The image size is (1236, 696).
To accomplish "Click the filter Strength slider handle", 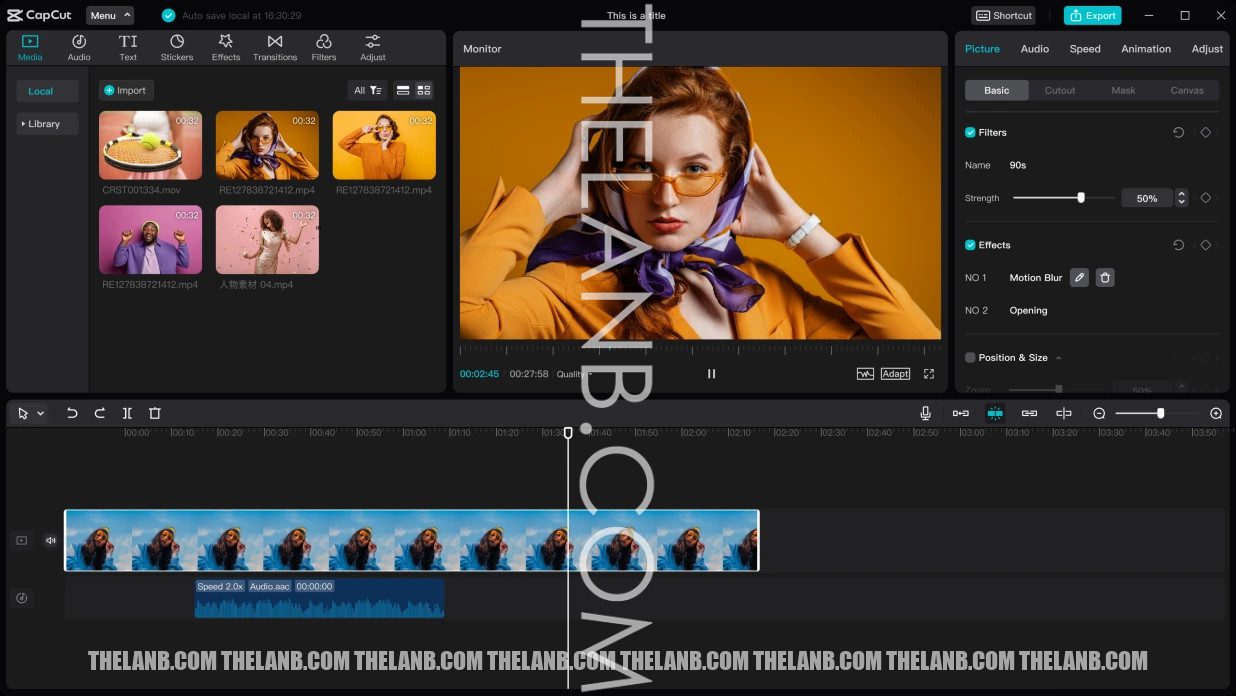I will [x=1081, y=198].
